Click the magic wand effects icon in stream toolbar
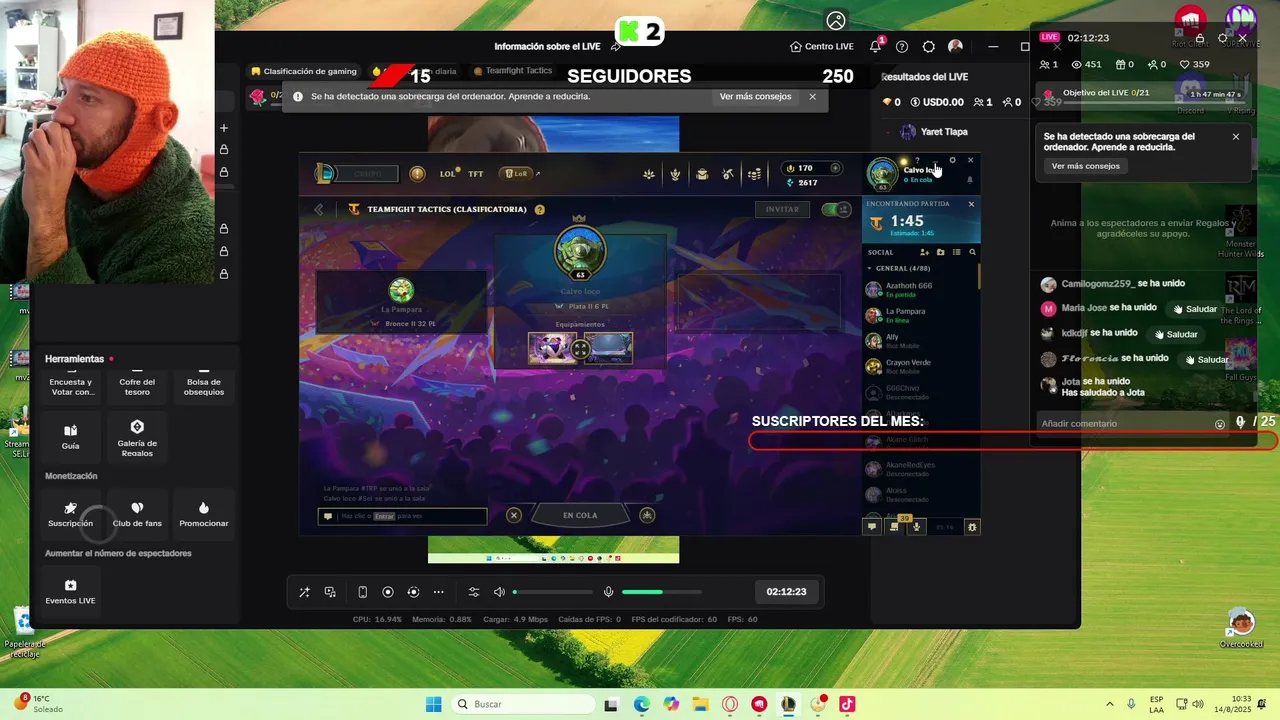 (304, 592)
